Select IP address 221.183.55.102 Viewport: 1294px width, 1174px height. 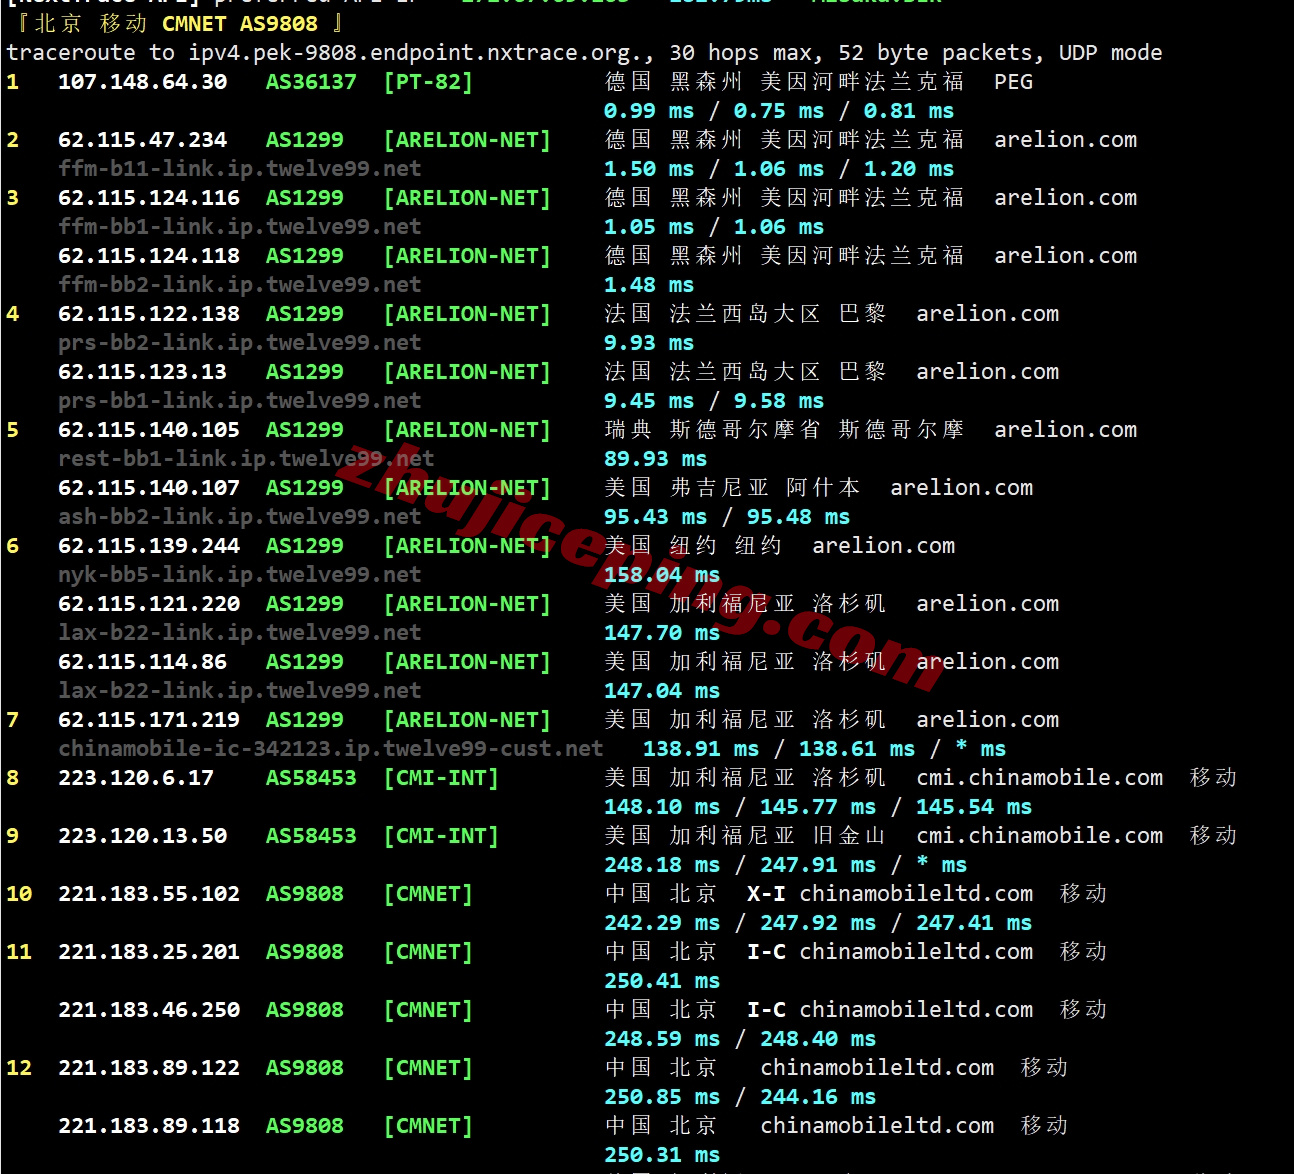tap(149, 894)
